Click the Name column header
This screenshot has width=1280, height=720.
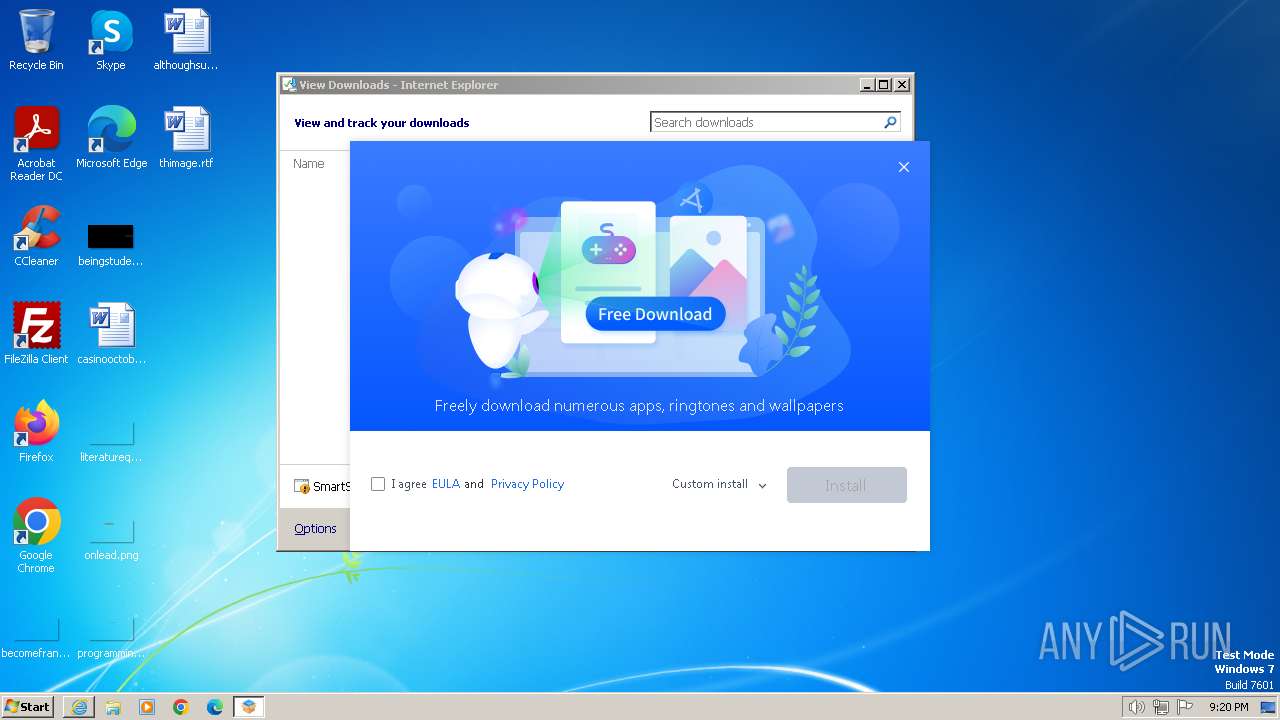[x=309, y=163]
